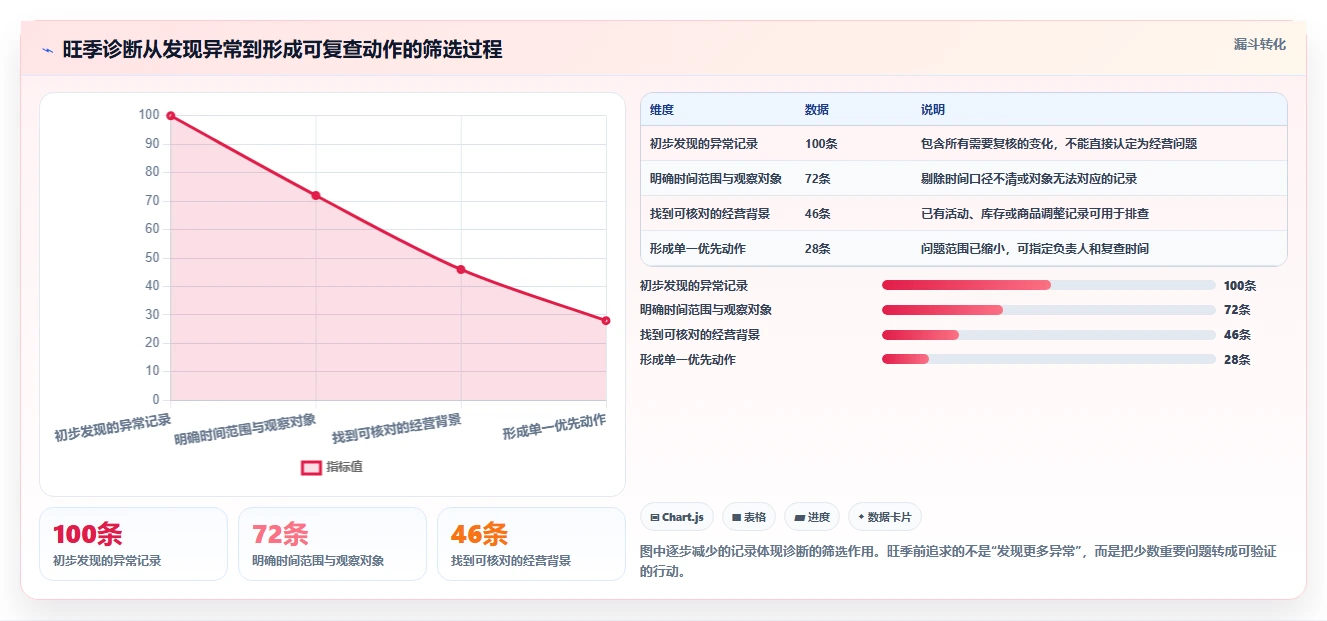Screen dimensions: 1327x621
Task: Click table value 28条
Action: click(x=818, y=249)
